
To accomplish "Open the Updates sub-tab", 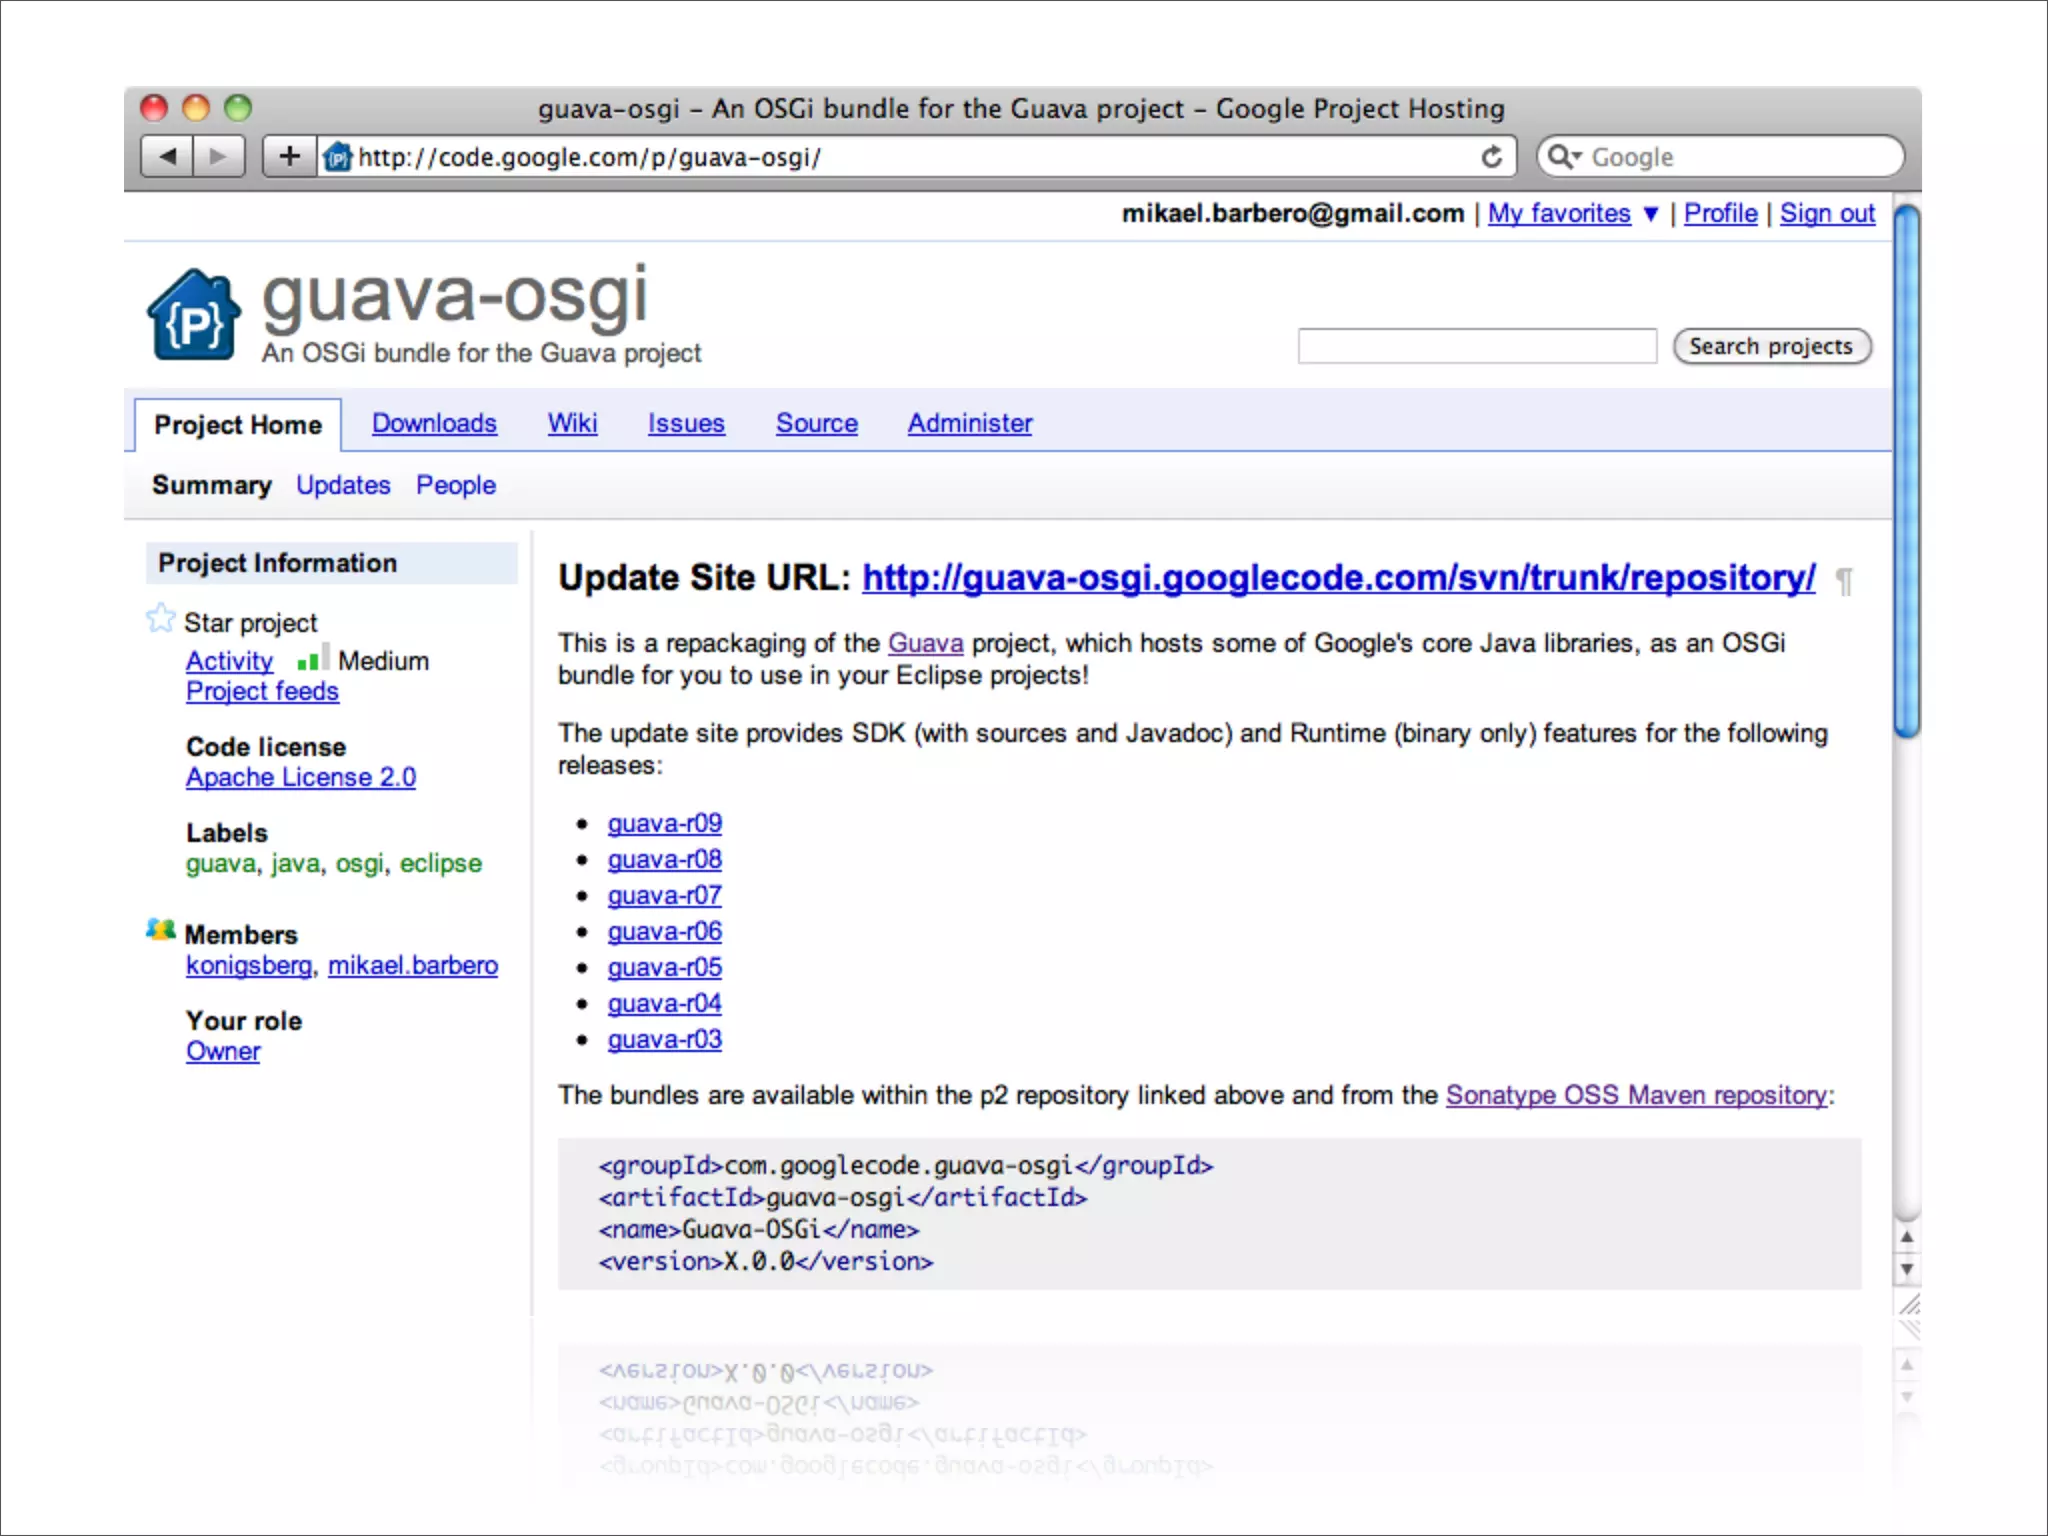I will pyautogui.click(x=343, y=485).
